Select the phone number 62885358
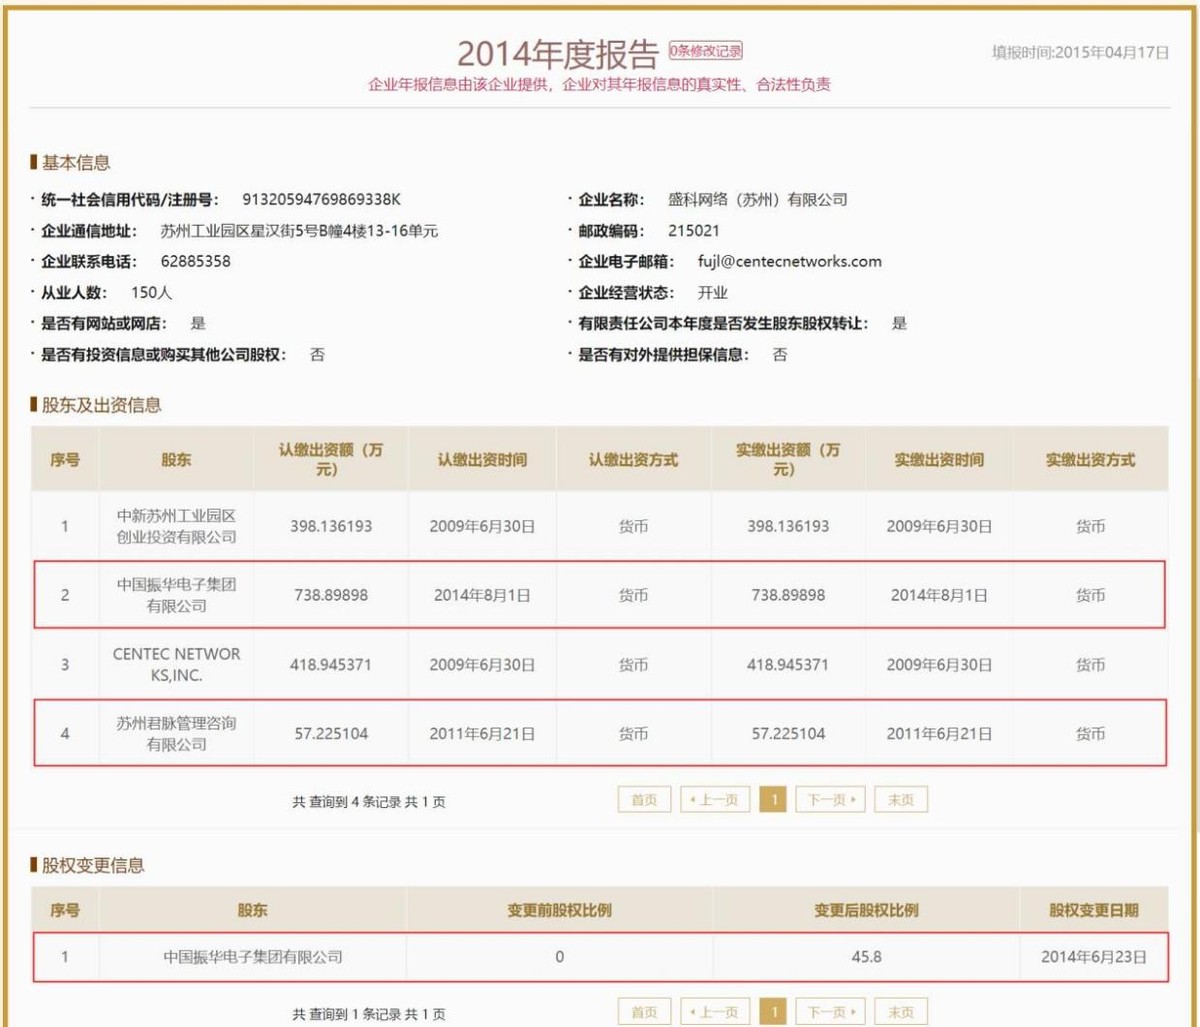The height and width of the screenshot is (1027, 1200). click(196, 262)
